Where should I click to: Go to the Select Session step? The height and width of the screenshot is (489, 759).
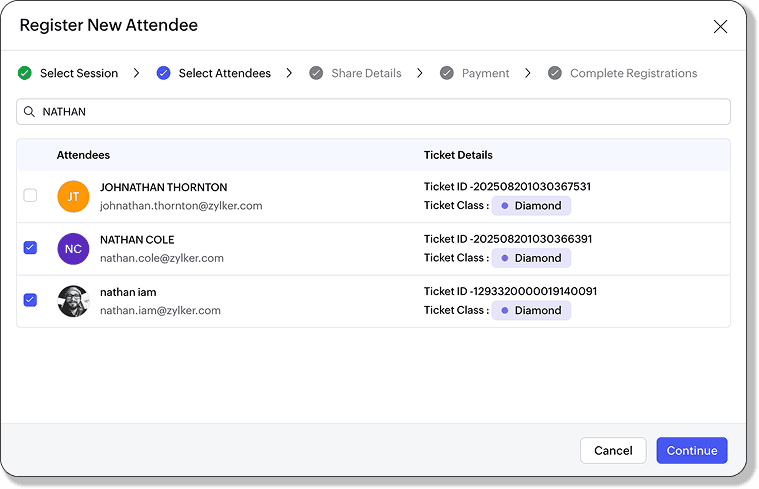[79, 73]
